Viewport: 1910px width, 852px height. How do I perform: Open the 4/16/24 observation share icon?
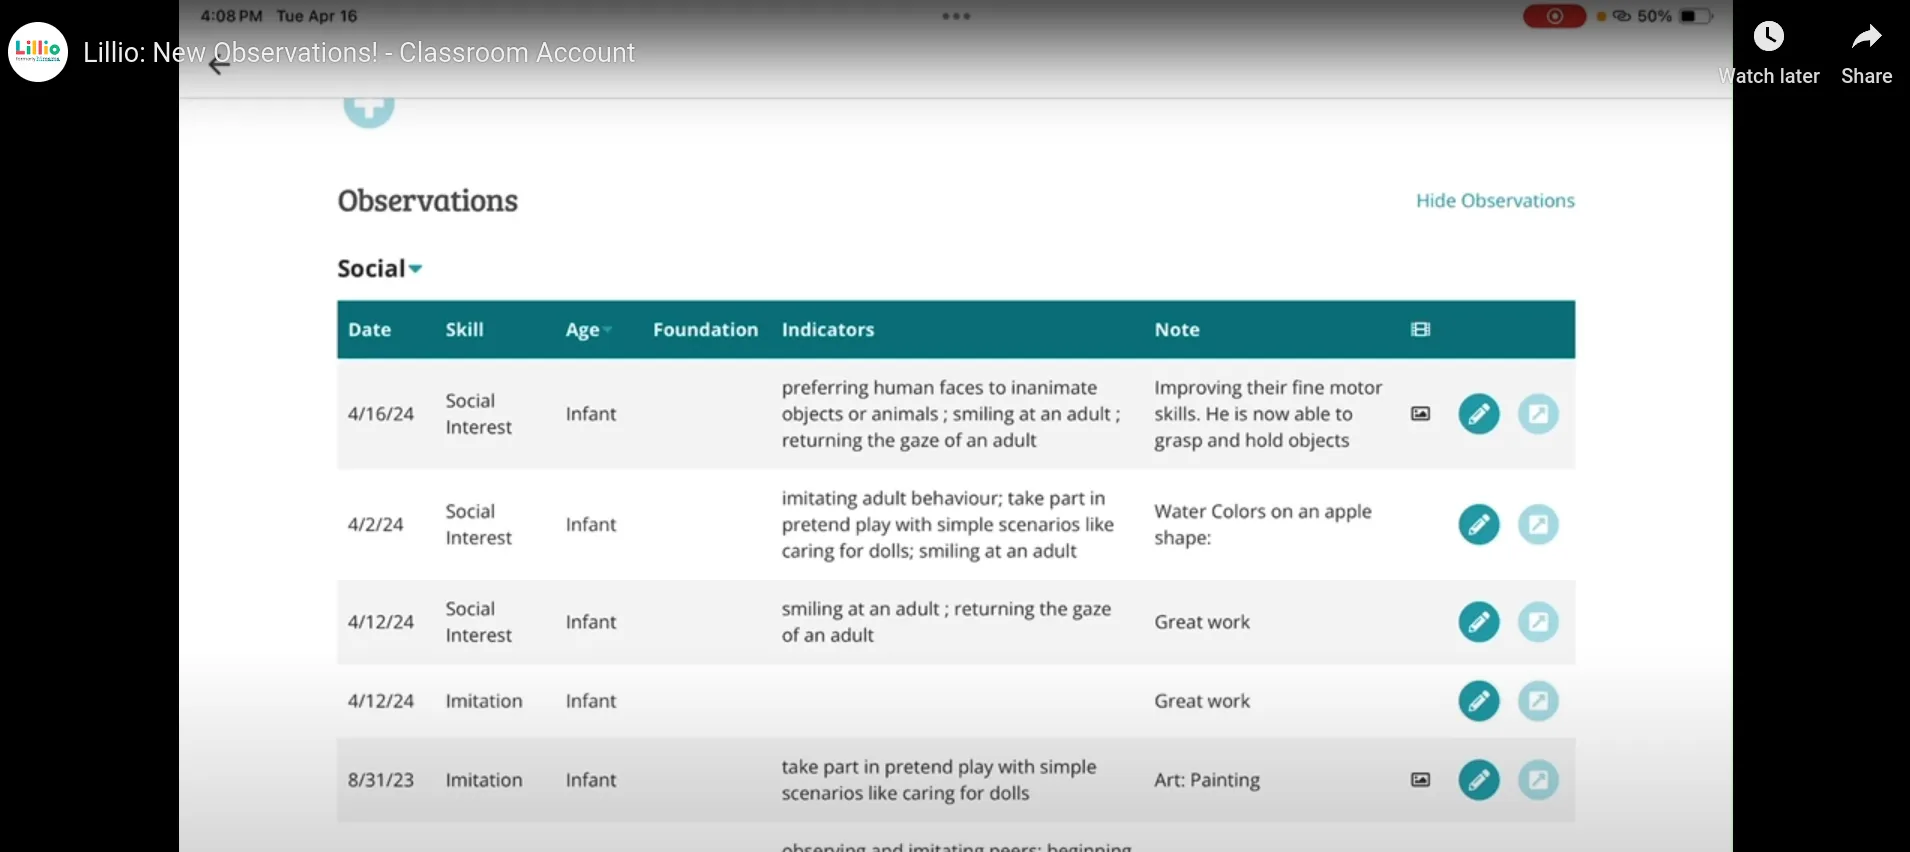coord(1538,414)
